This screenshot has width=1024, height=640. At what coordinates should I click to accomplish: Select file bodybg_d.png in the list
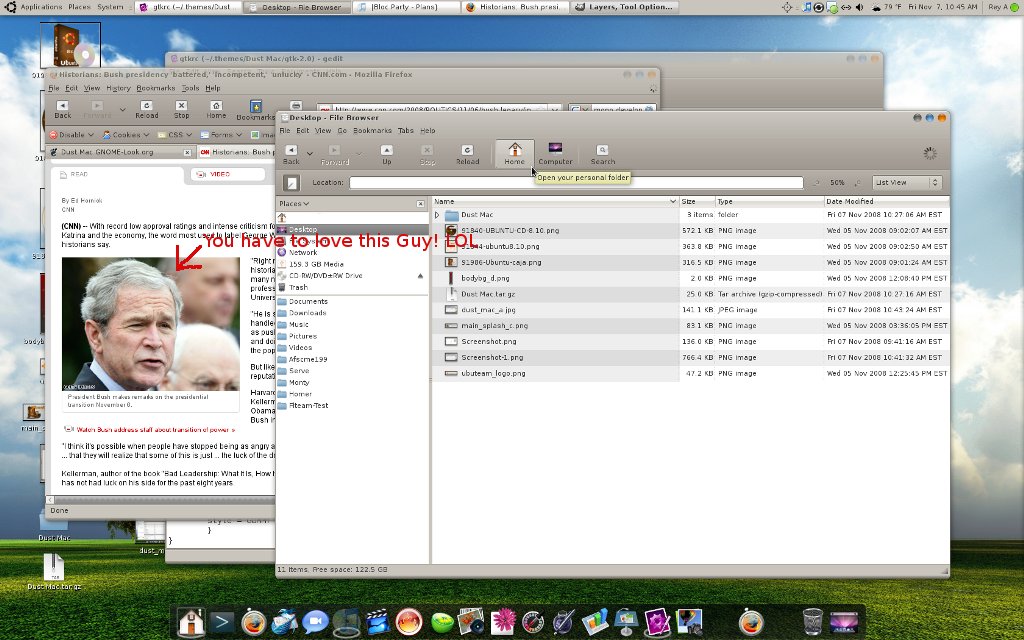(485, 278)
